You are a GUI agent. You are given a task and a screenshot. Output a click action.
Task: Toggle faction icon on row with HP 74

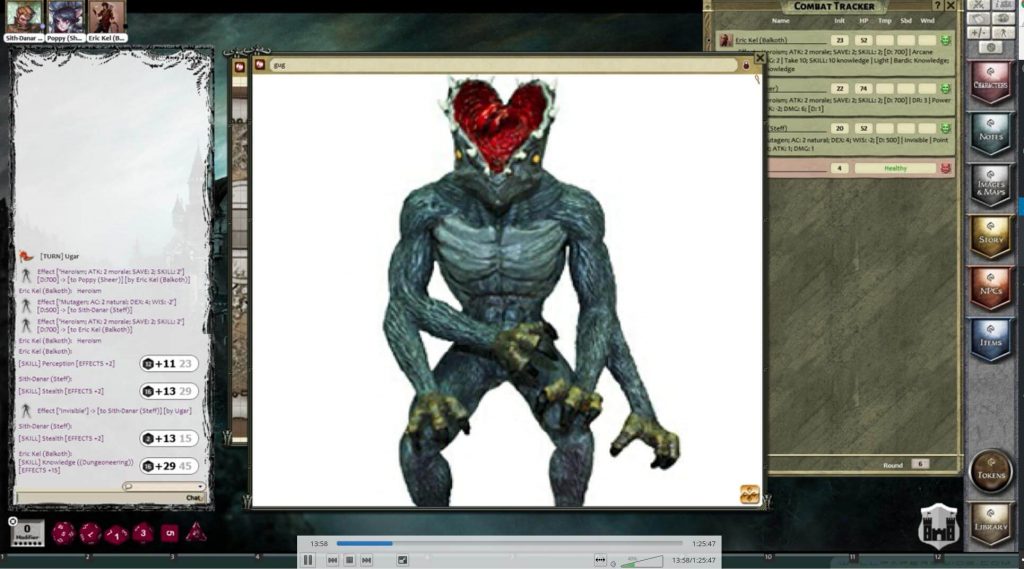coord(945,88)
